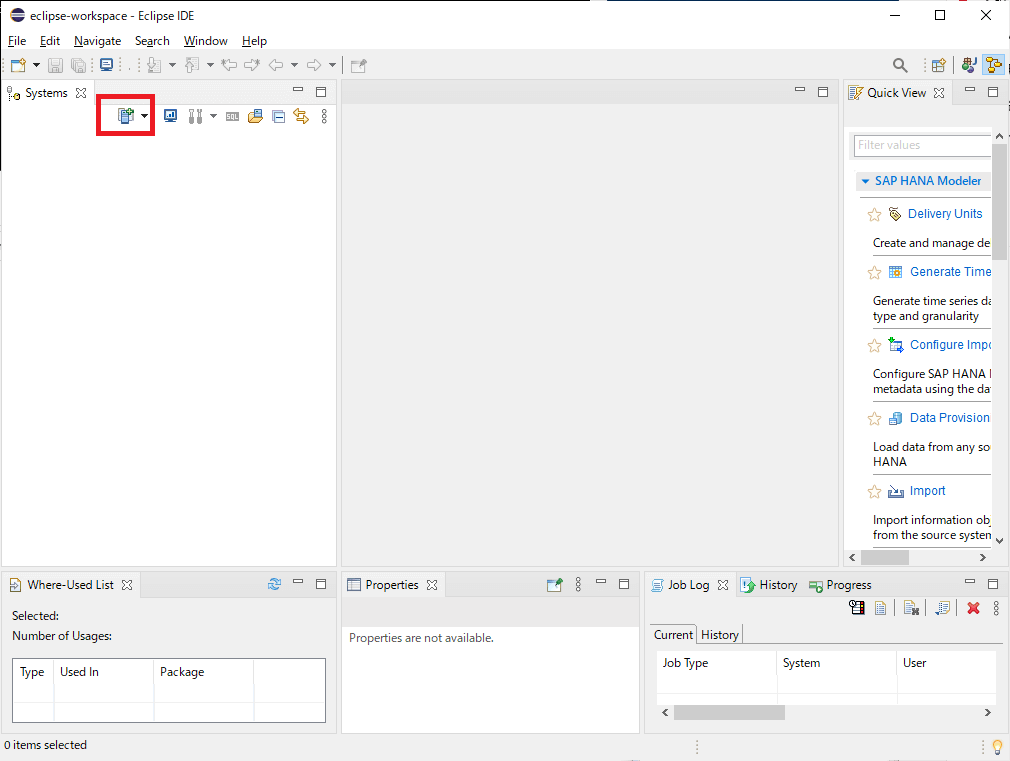Toggle the Pin Editor toolbar icon
This screenshot has height=761, width=1010.
coord(359,65)
